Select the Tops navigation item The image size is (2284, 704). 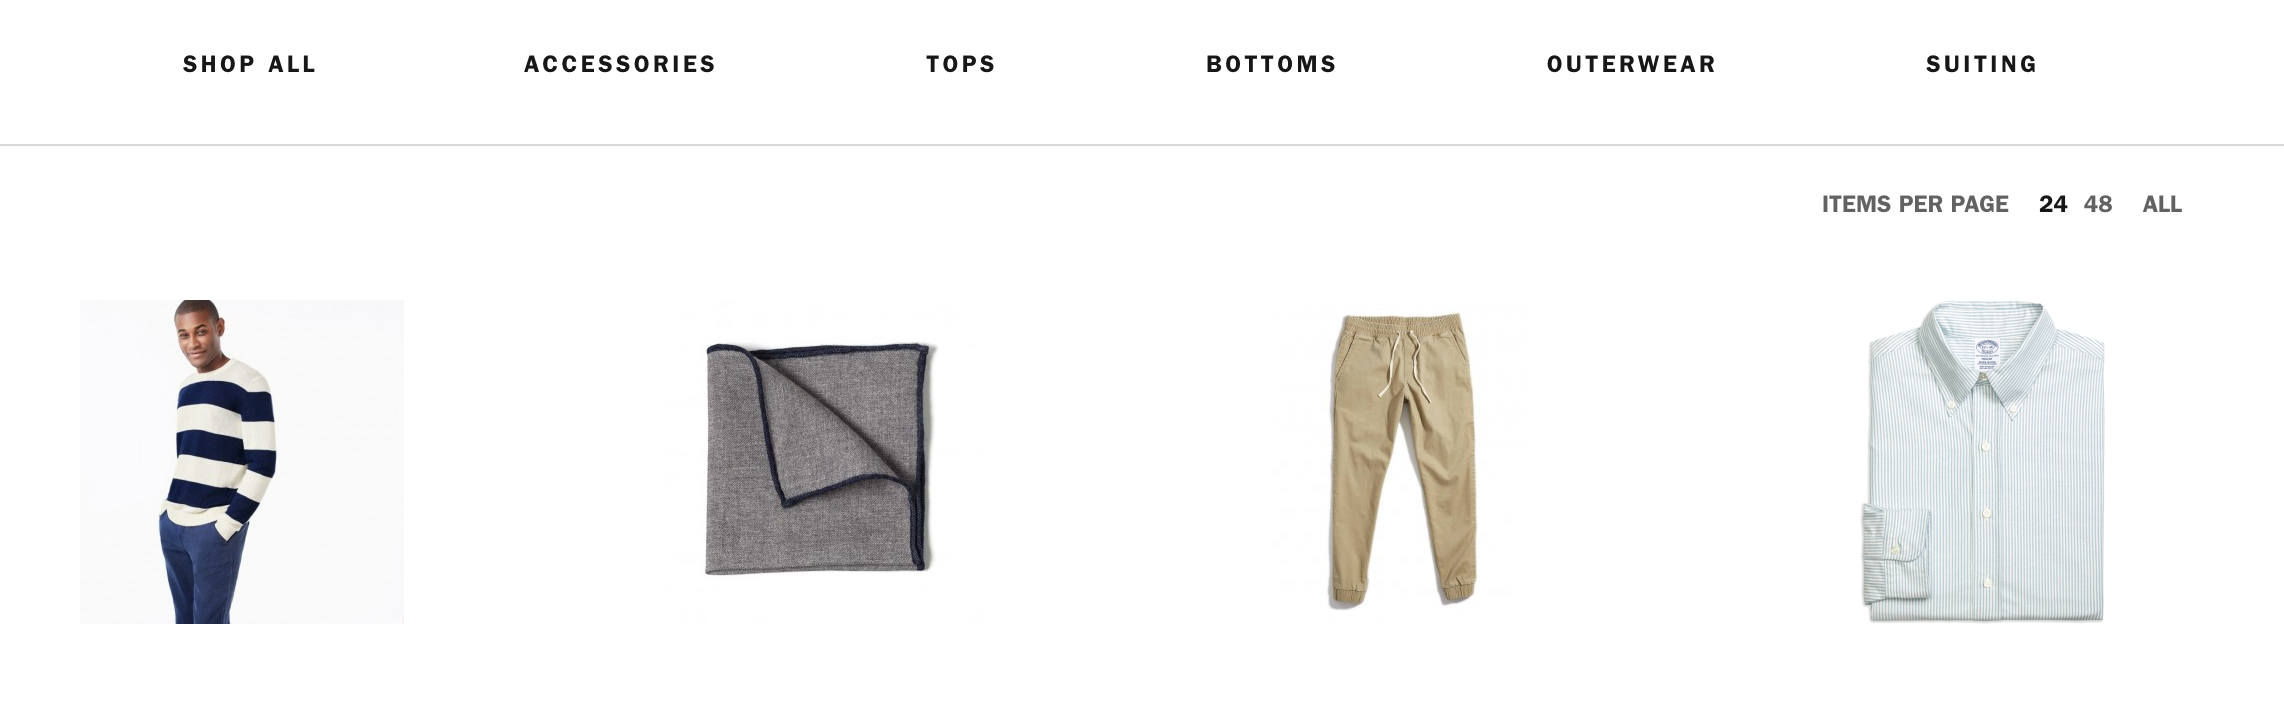(x=961, y=64)
